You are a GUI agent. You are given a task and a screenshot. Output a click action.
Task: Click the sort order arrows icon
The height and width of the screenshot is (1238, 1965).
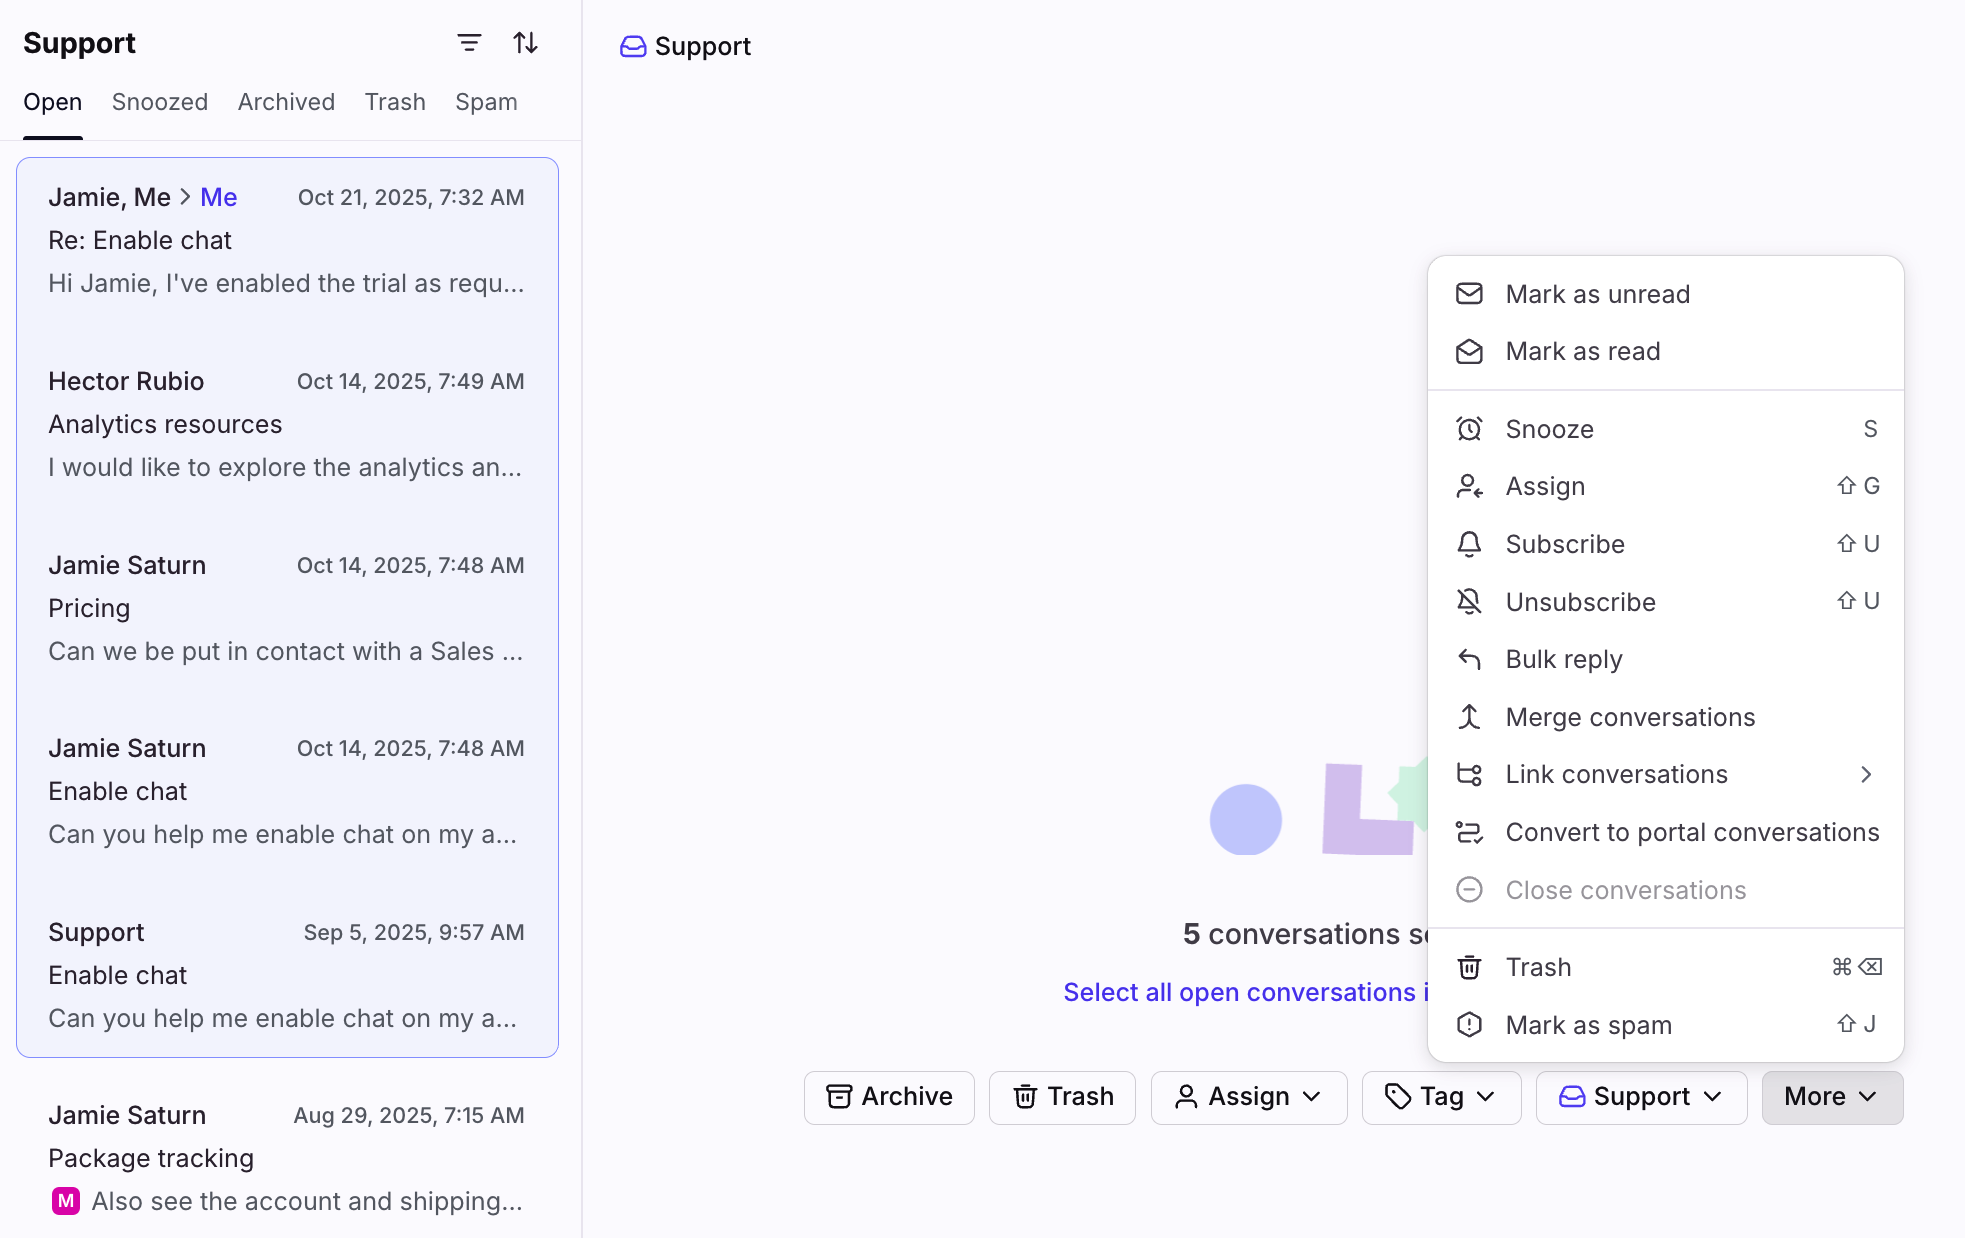coord(525,43)
